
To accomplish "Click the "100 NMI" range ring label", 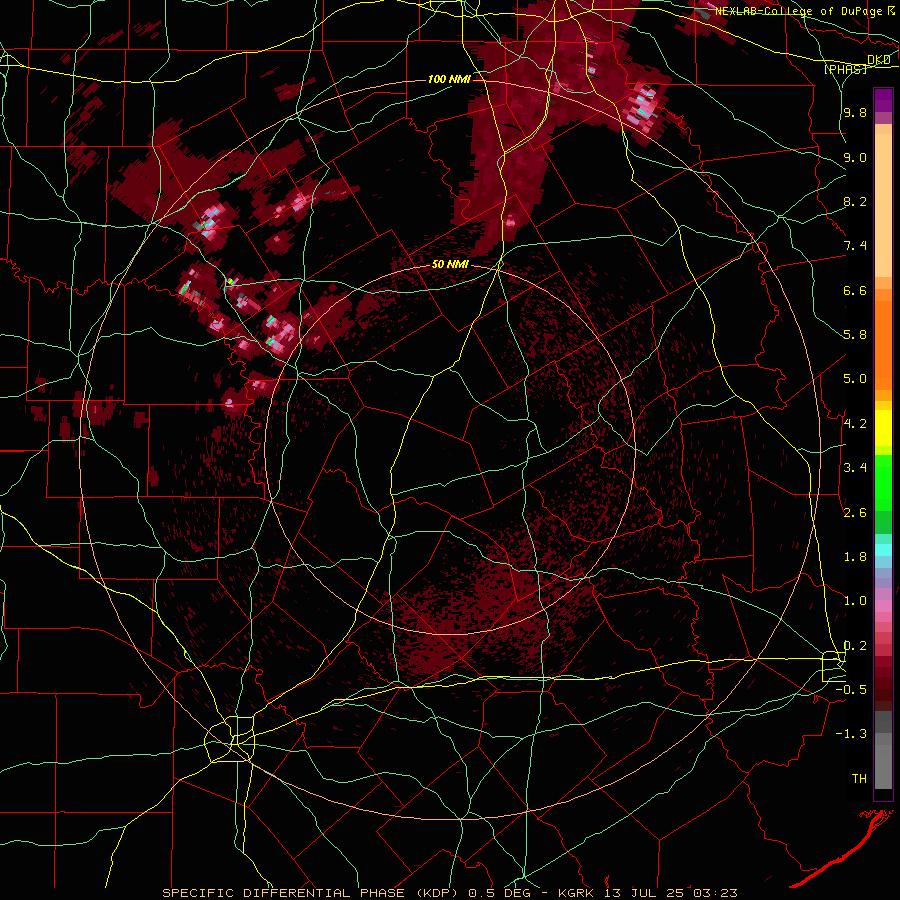I will pyautogui.click(x=449, y=79).
